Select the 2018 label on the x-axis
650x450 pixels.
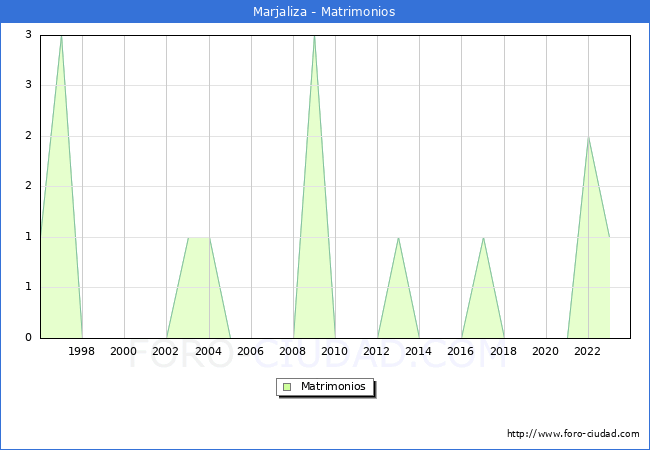coord(503,351)
